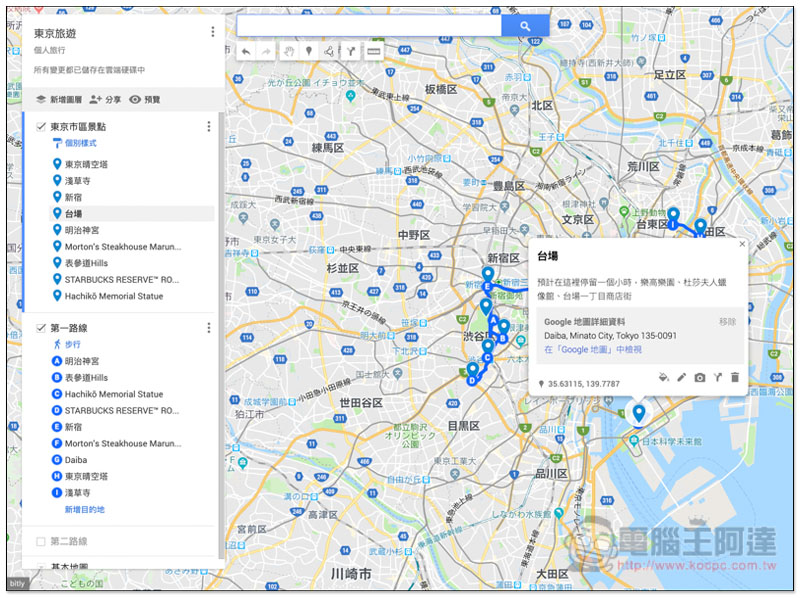Open 在「Google 地圖」中檢視 link
Viewport: 800px width, 598px height.
tap(593, 350)
